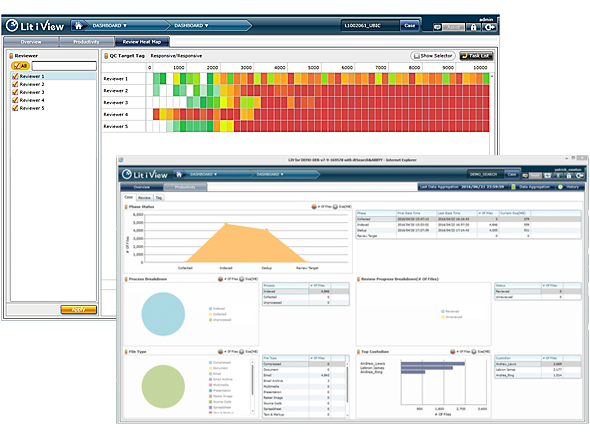The image size is (590, 442).
Task: Click the home icon in the front window
Action: click(179, 174)
